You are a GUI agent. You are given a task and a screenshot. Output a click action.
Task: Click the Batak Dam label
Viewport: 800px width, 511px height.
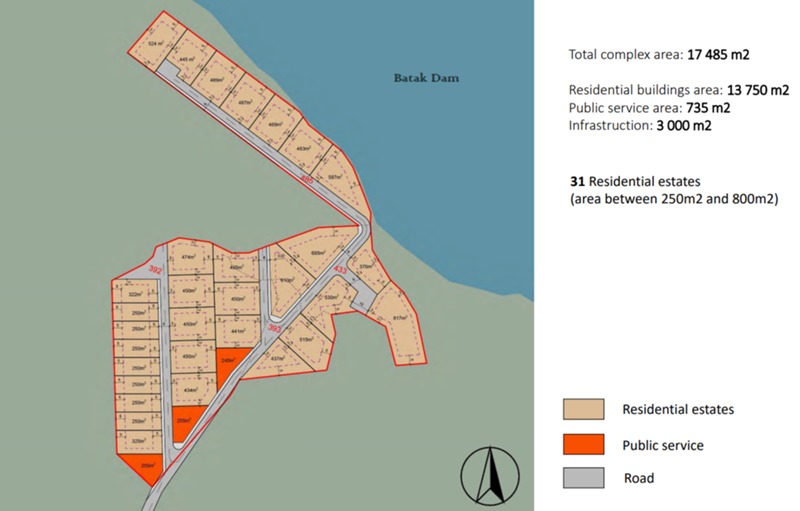[424, 78]
